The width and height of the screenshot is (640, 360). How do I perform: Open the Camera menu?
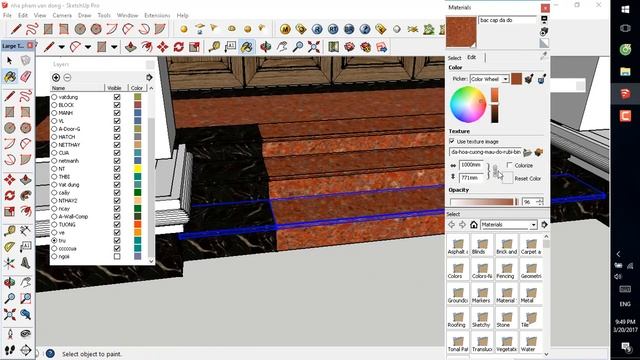(62, 15)
